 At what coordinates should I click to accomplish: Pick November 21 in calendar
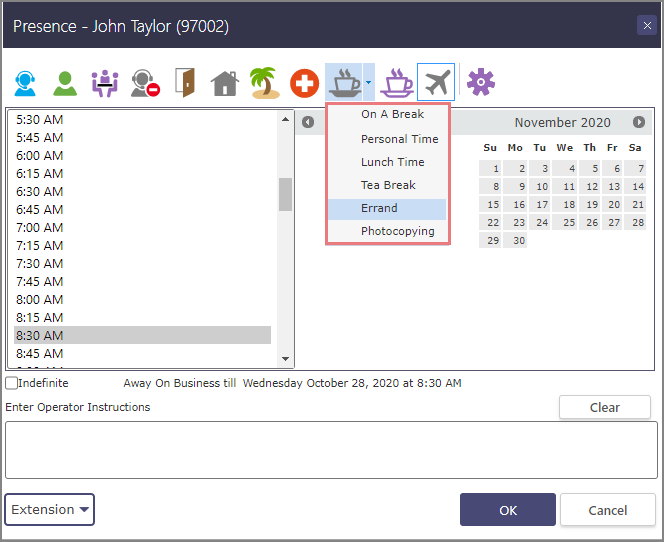tap(635, 205)
